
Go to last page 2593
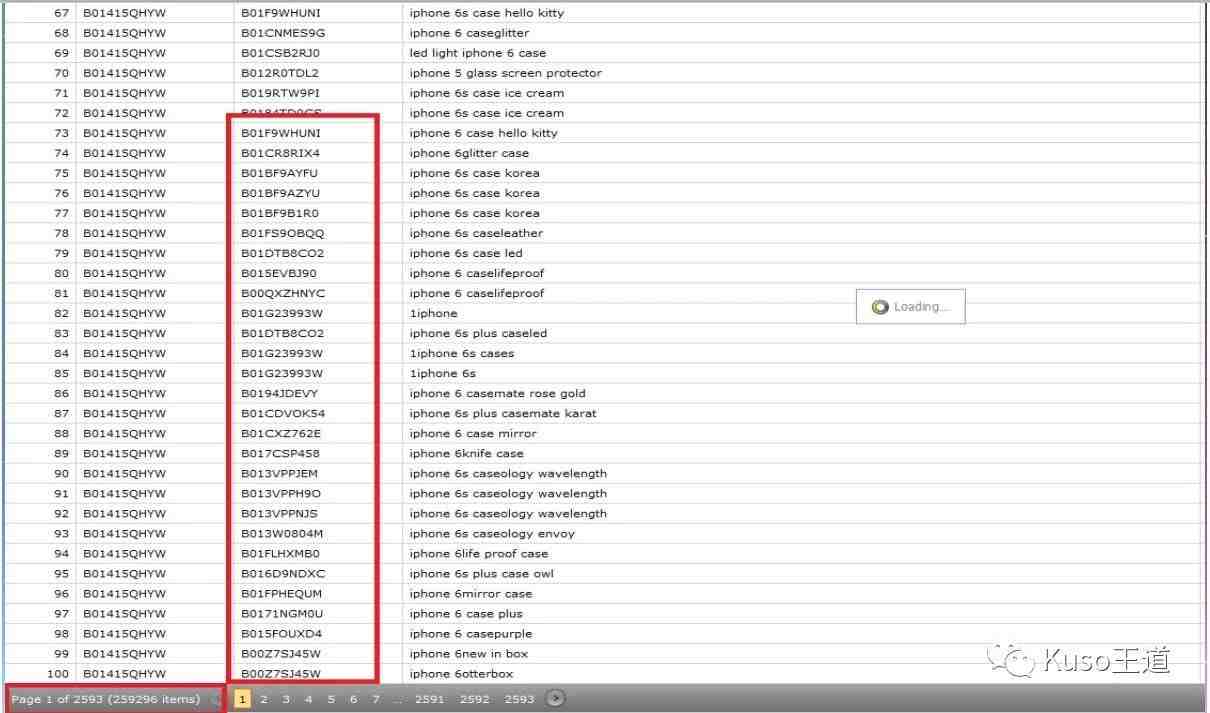519,699
